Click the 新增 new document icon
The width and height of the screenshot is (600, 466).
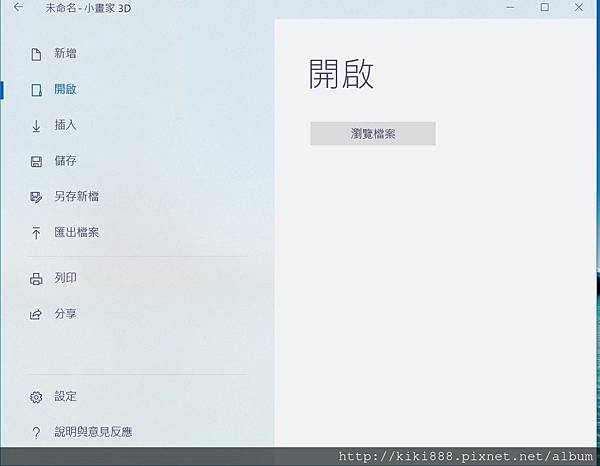(x=36, y=54)
